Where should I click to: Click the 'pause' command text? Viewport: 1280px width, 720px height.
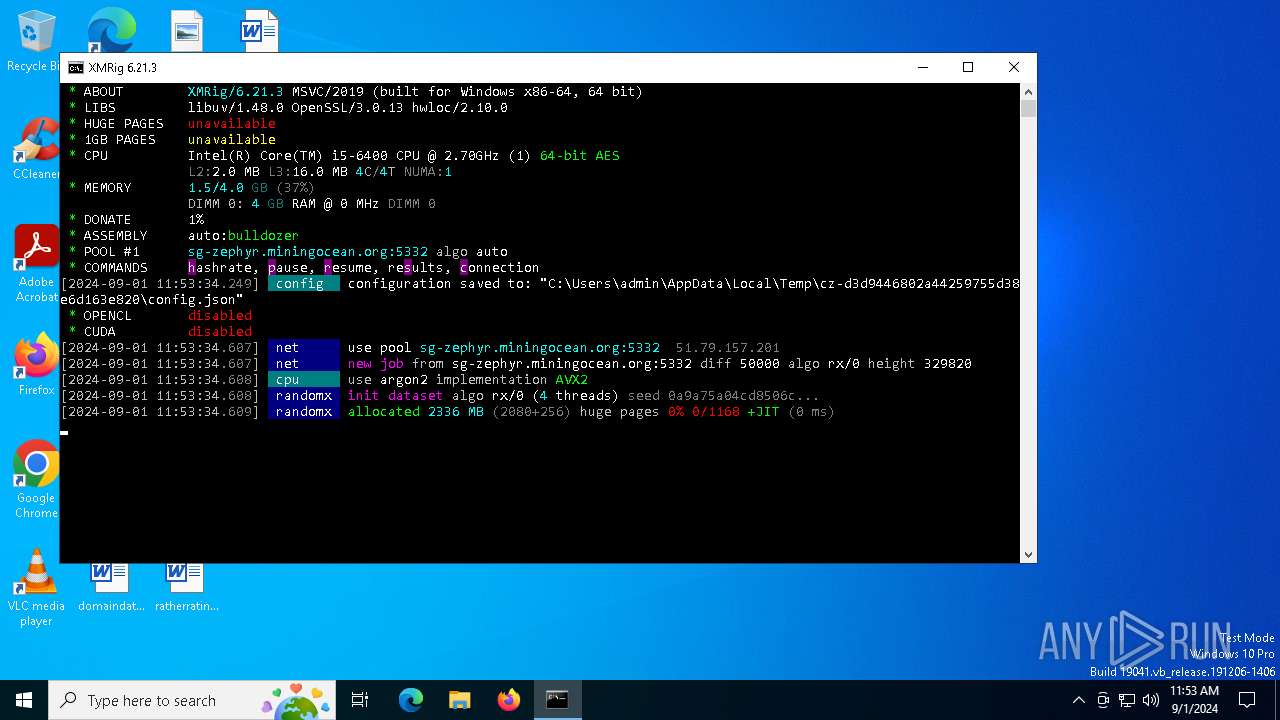(288, 267)
